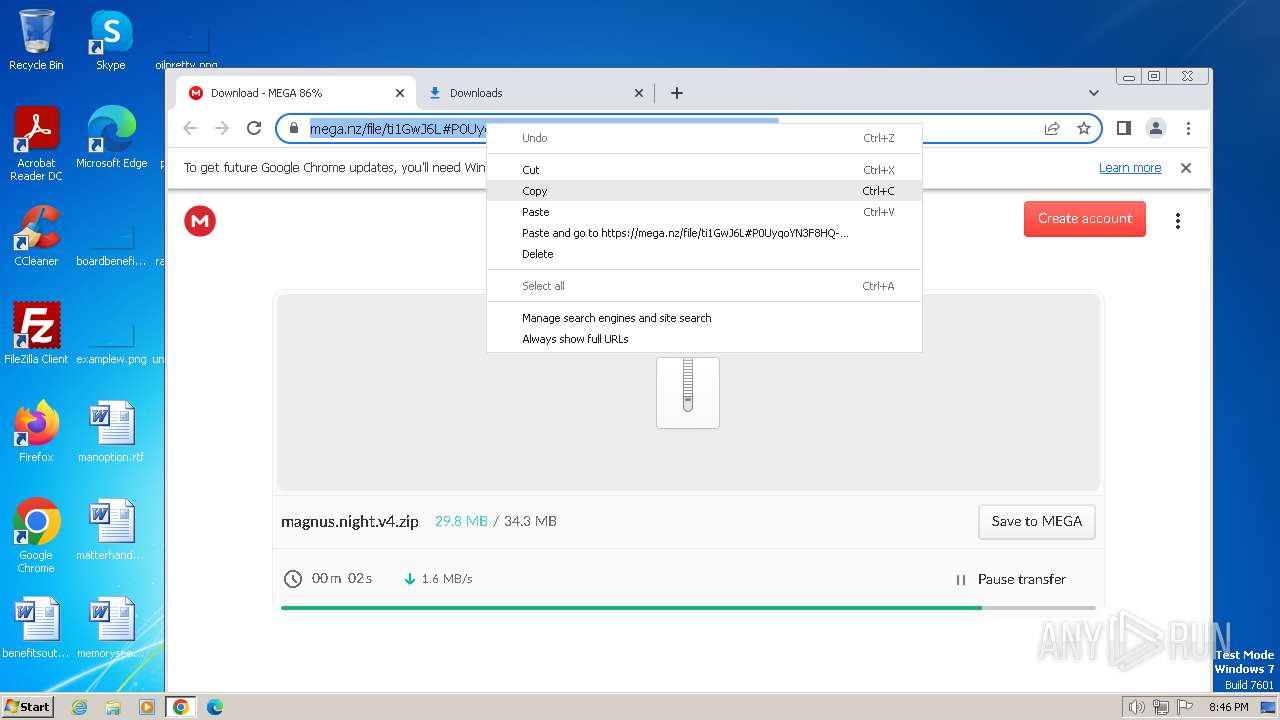Screen dimensions: 1280x720
Task: Click the volume speaker tray icon
Action: click(1136, 707)
